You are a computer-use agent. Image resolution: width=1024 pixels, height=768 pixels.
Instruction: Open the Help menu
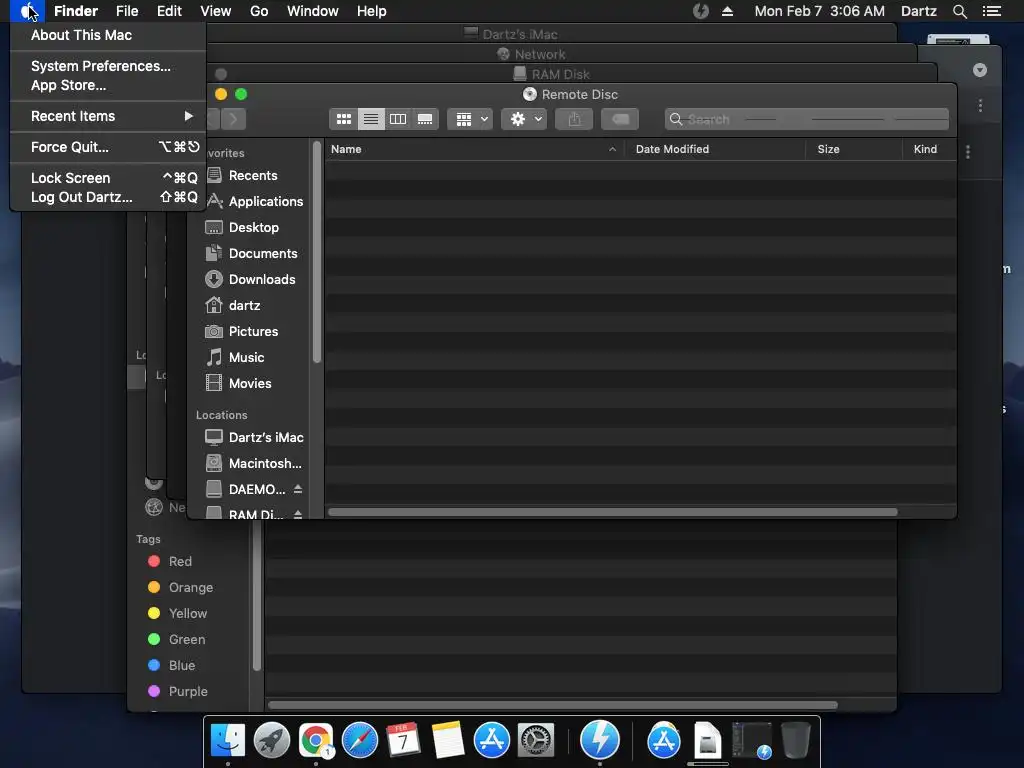tap(371, 11)
